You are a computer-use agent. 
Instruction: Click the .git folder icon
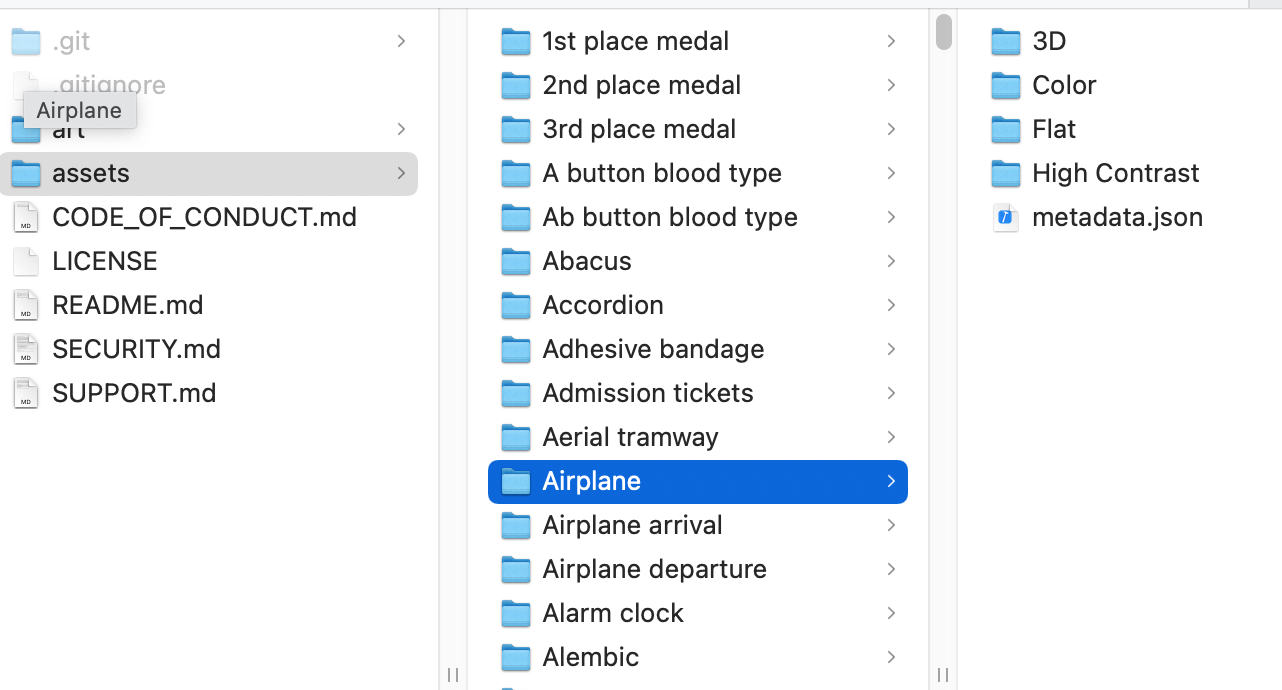(26, 41)
